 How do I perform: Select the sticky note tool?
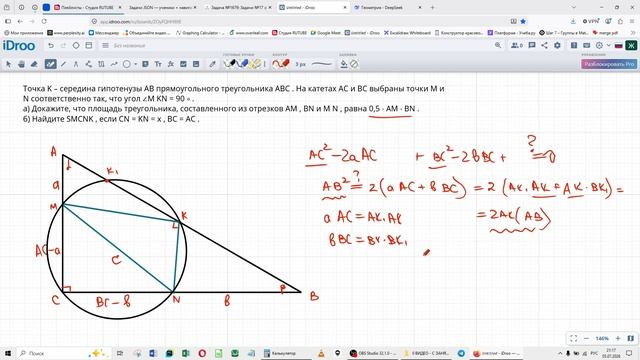[145, 64]
